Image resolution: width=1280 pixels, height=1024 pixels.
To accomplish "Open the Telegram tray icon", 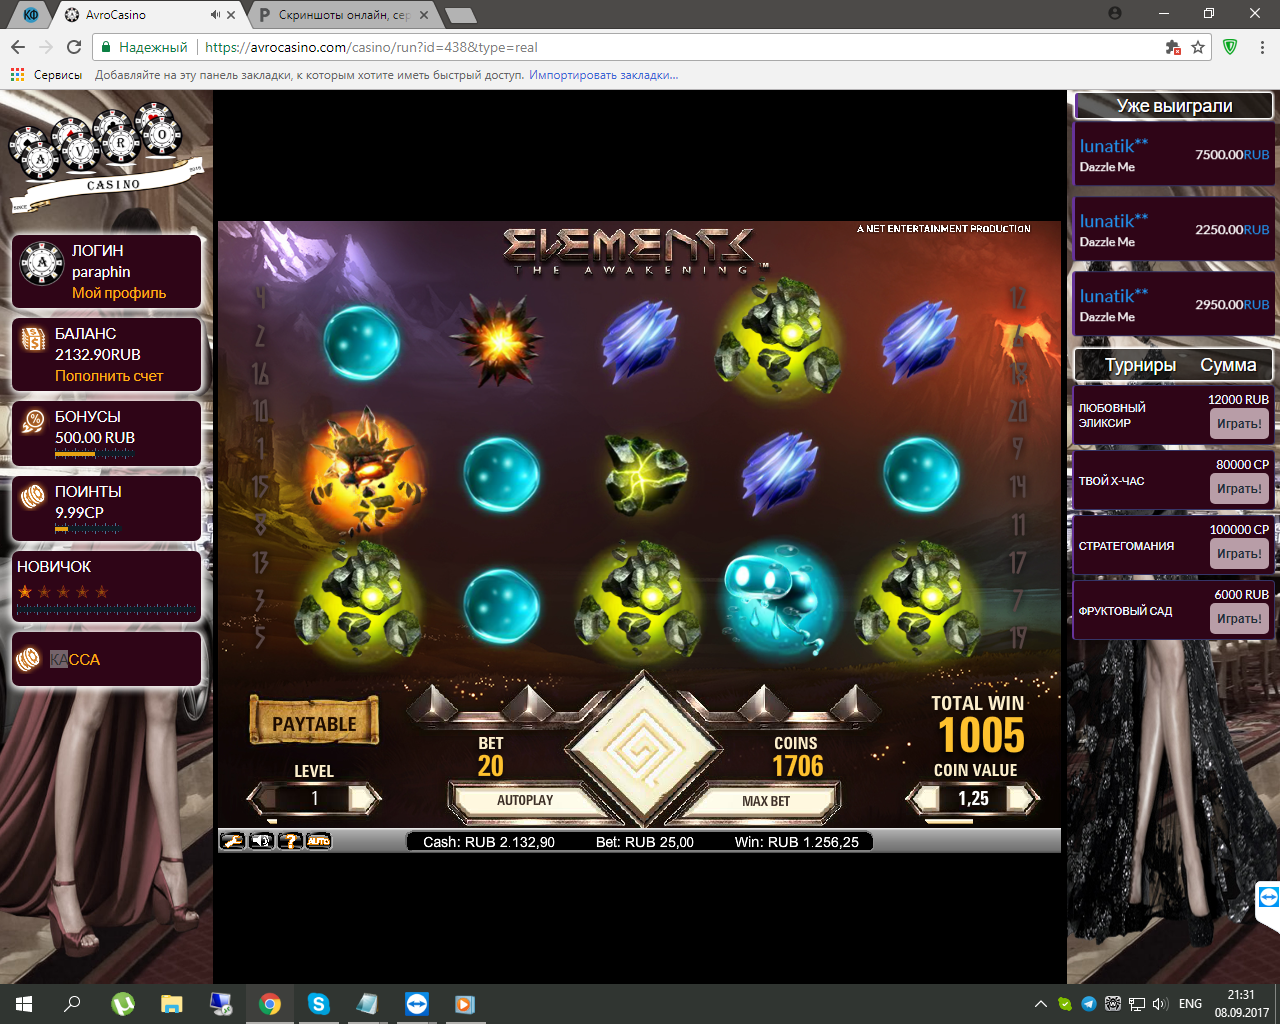I will pos(1088,1004).
